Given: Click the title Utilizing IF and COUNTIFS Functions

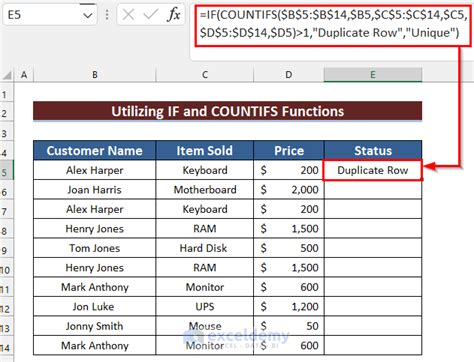Looking at the screenshot, I should pos(227,111).
